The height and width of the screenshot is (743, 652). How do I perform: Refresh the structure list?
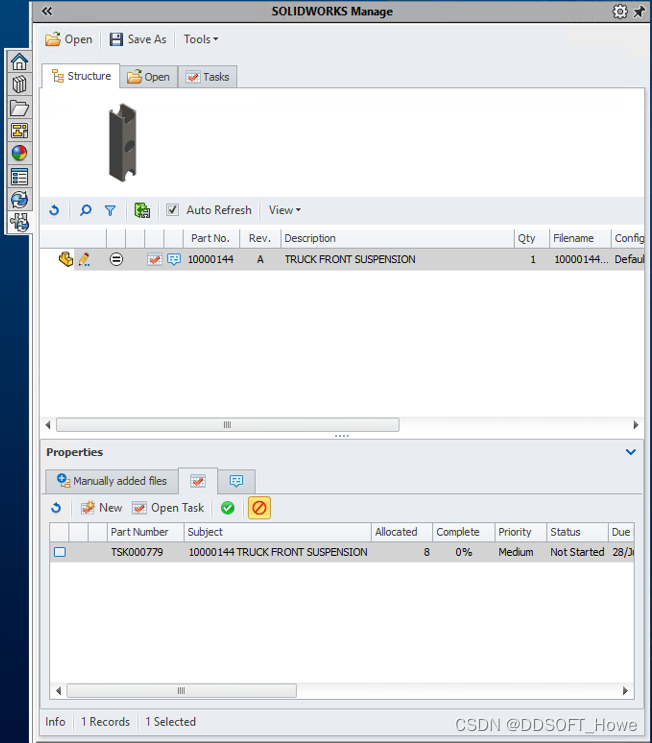tap(54, 210)
